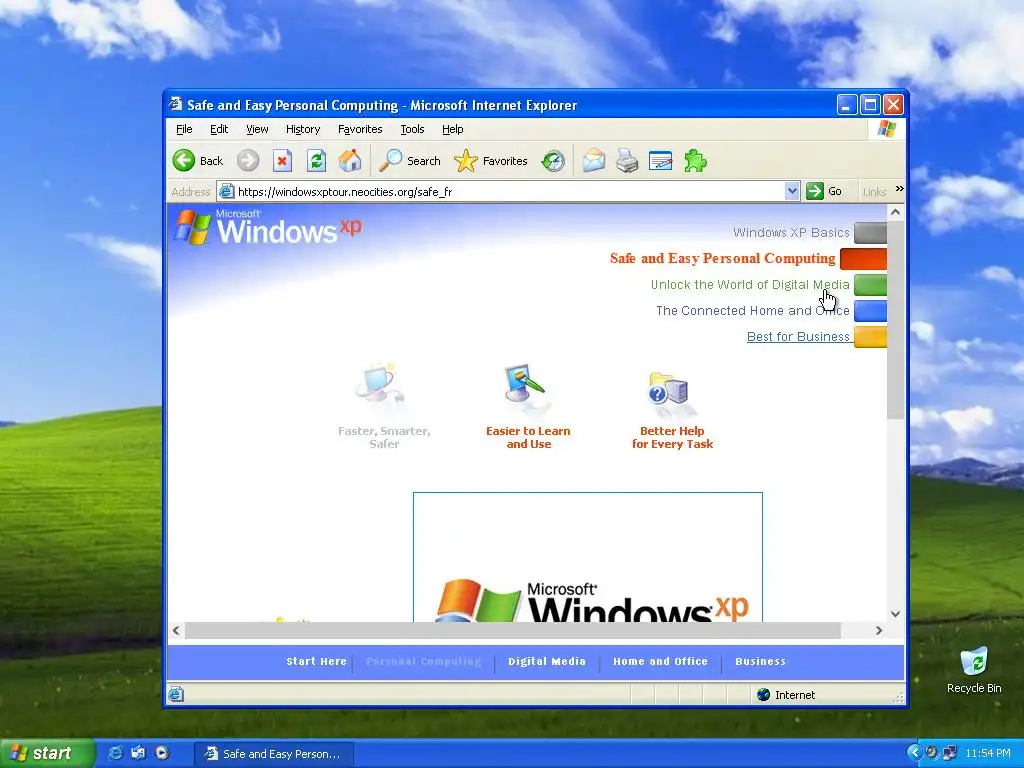Open the Favorites menu

pos(360,129)
